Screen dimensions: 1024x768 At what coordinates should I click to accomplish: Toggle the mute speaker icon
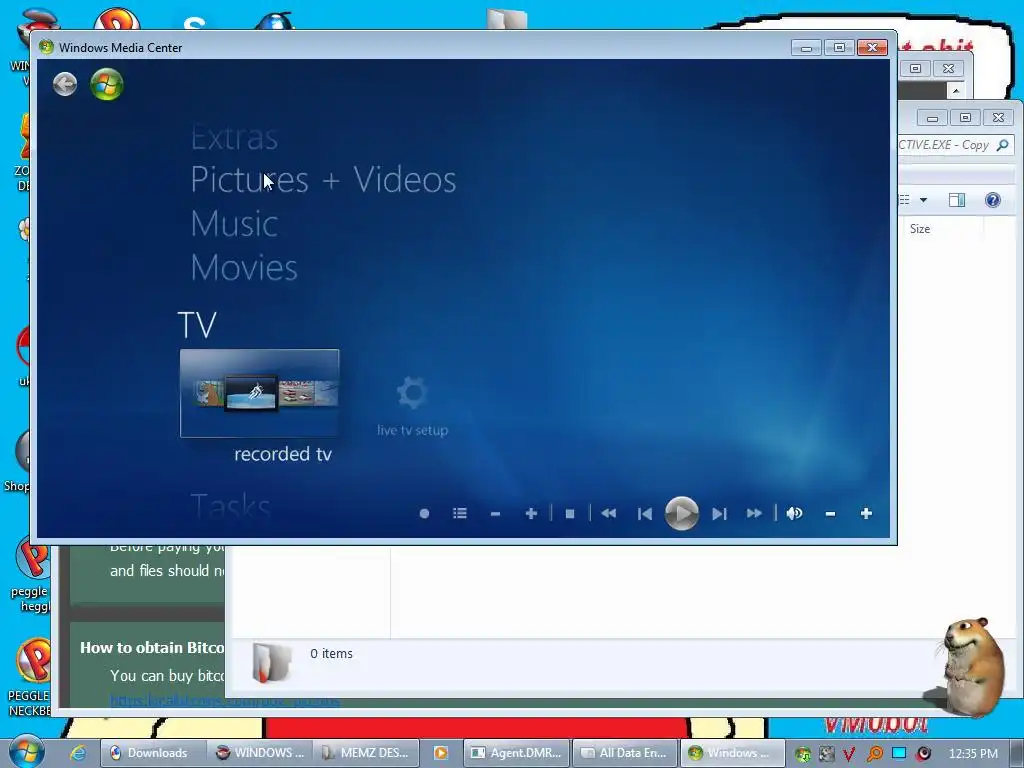tap(794, 513)
